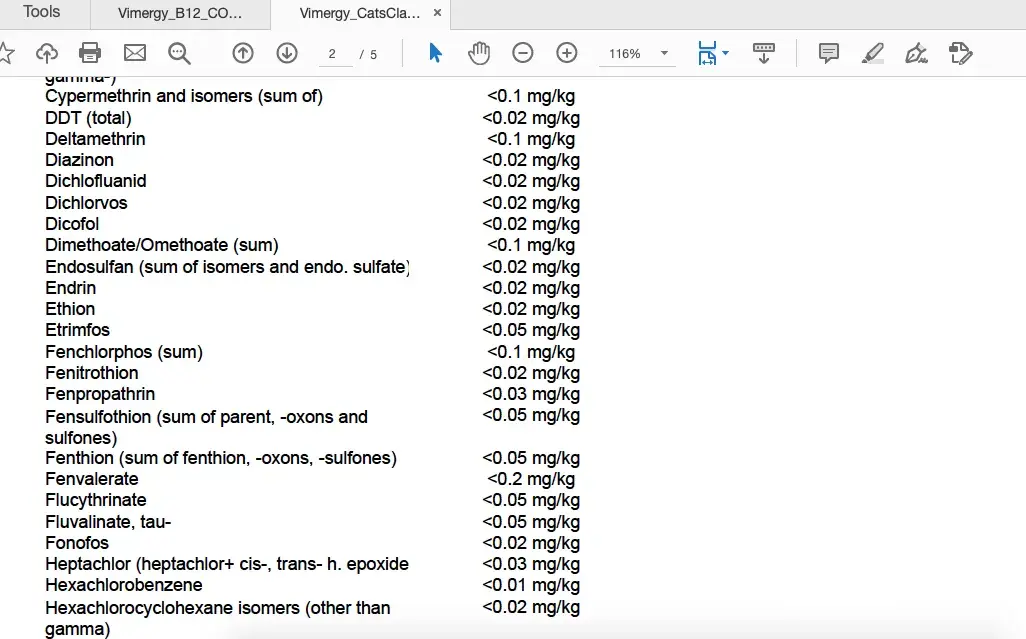Open the Tools tab
1026x639 pixels.
coord(42,13)
